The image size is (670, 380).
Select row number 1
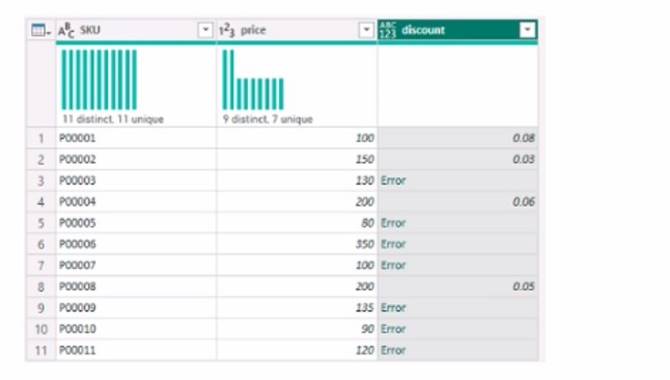click(41, 138)
